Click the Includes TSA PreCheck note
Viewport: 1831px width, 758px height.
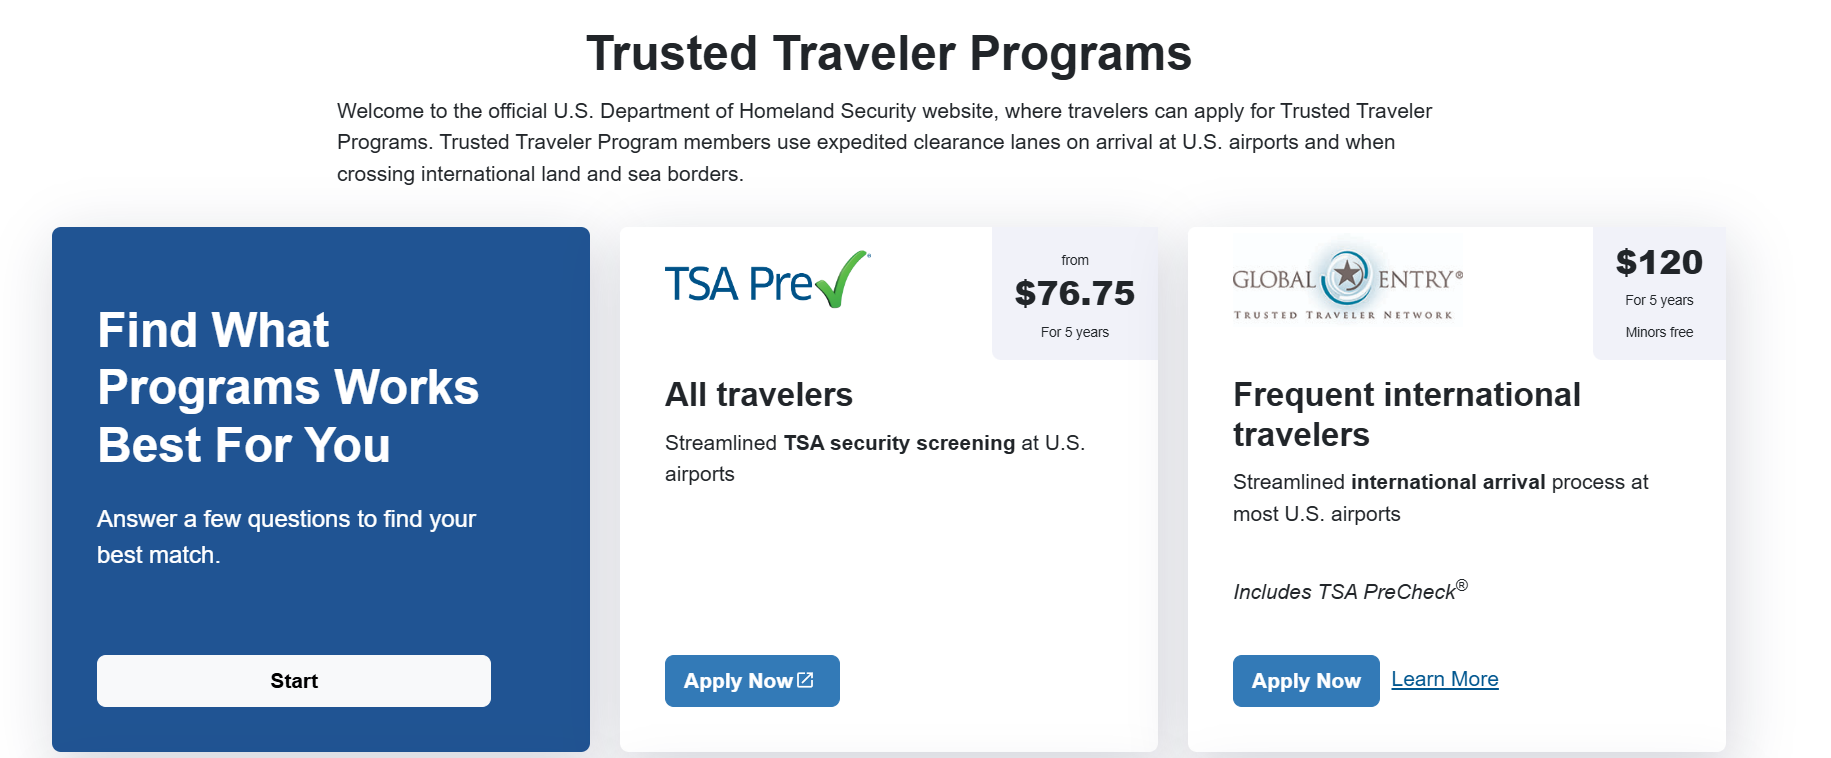(x=1349, y=591)
